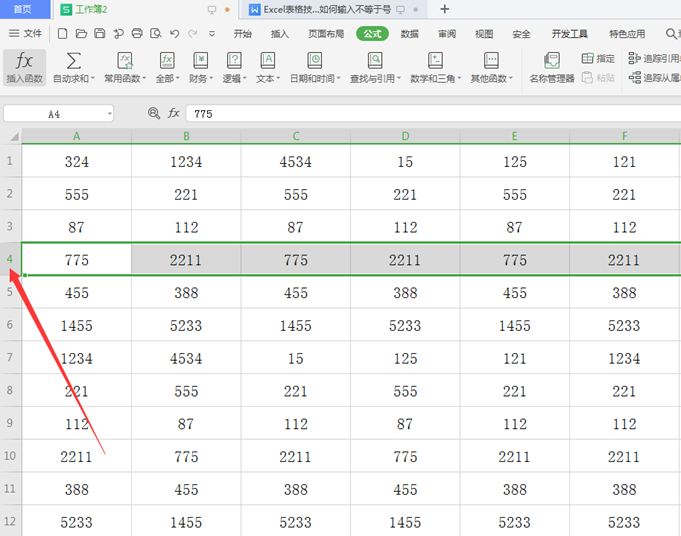Click the Save icon in quick toolbar
Image resolution: width=681 pixels, height=536 pixels.
pyautogui.click(x=100, y=33)
